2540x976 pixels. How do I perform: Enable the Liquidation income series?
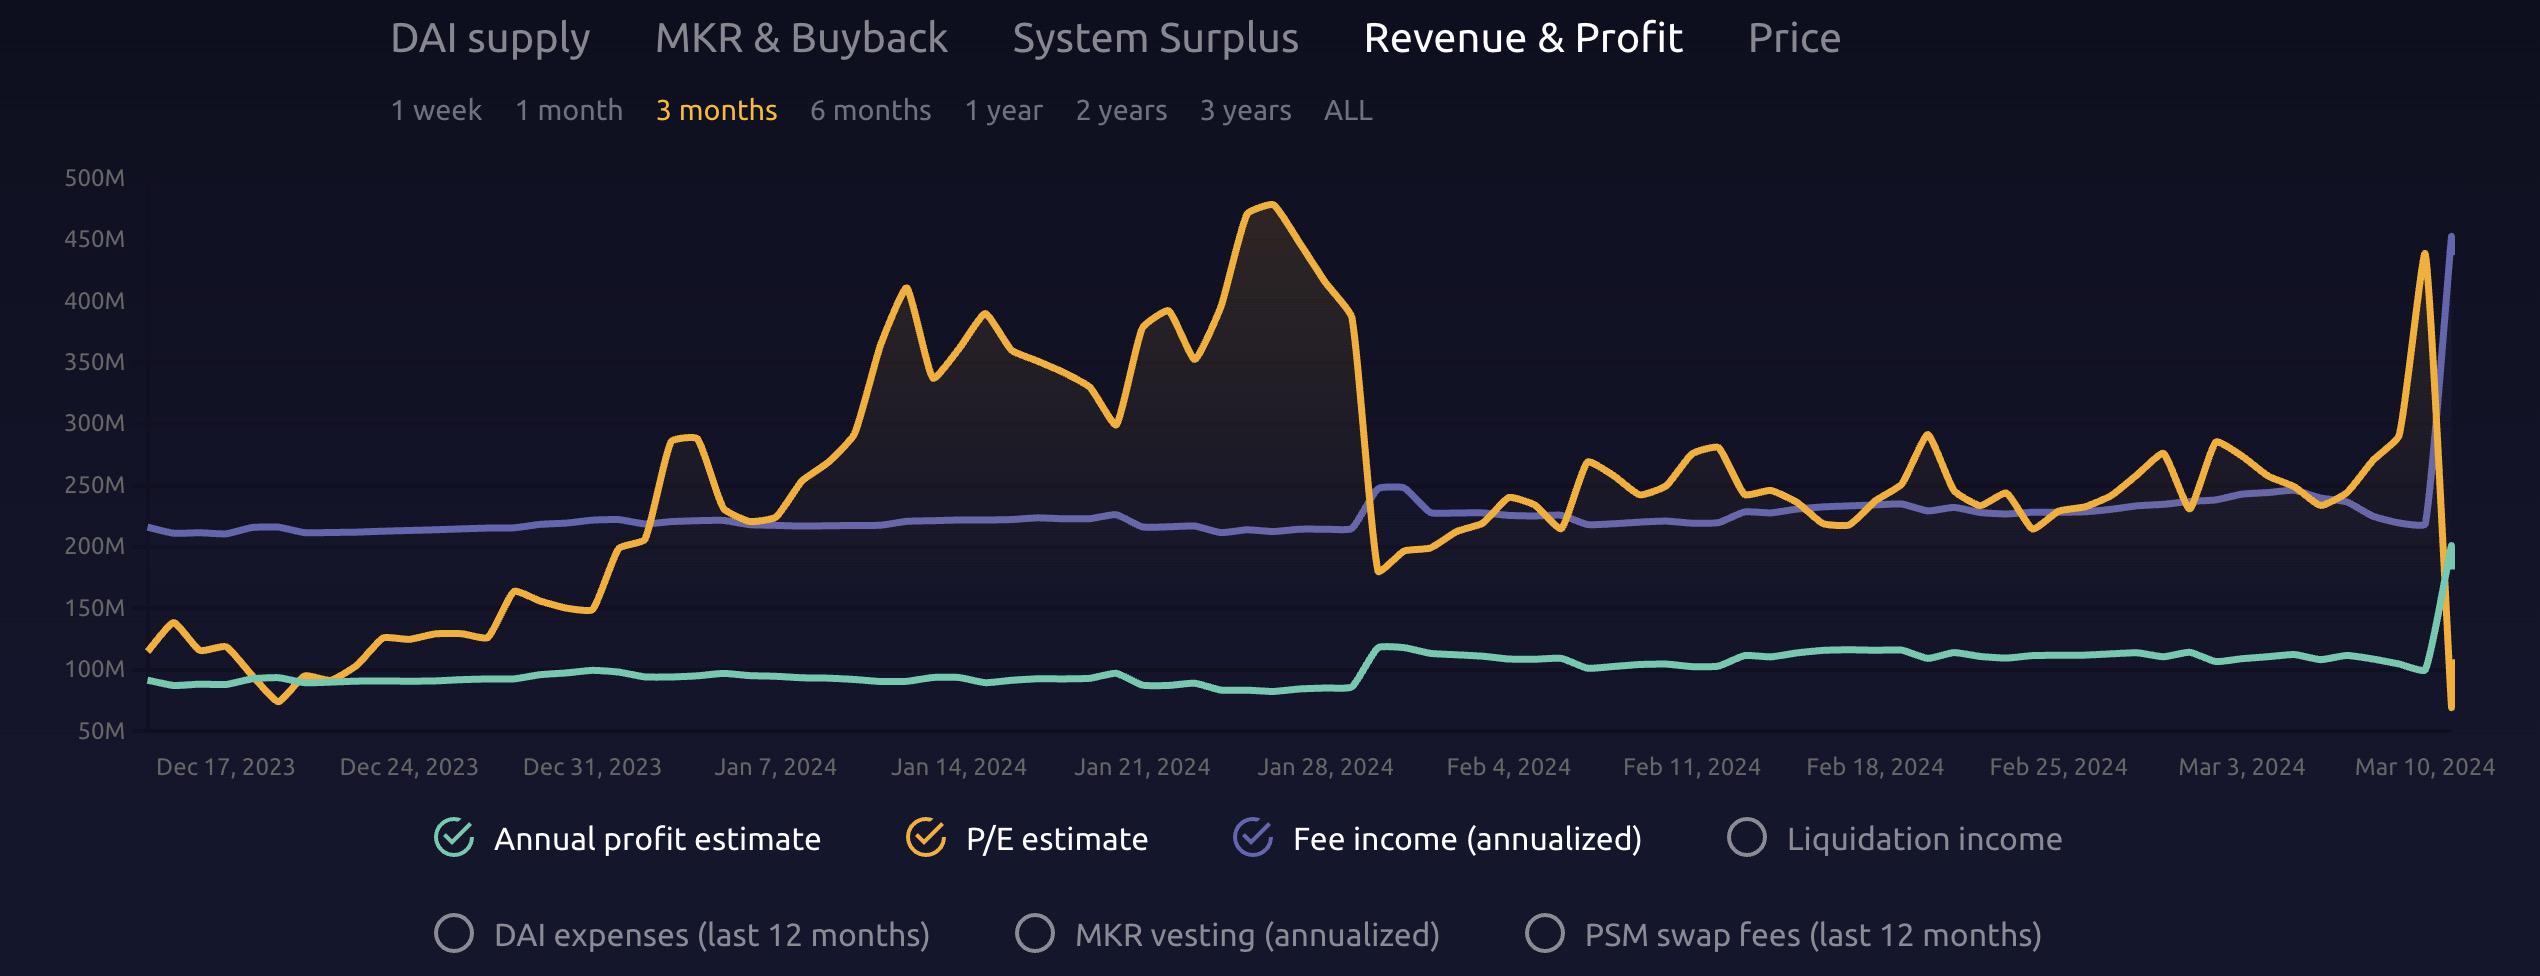pos(1747,838)
